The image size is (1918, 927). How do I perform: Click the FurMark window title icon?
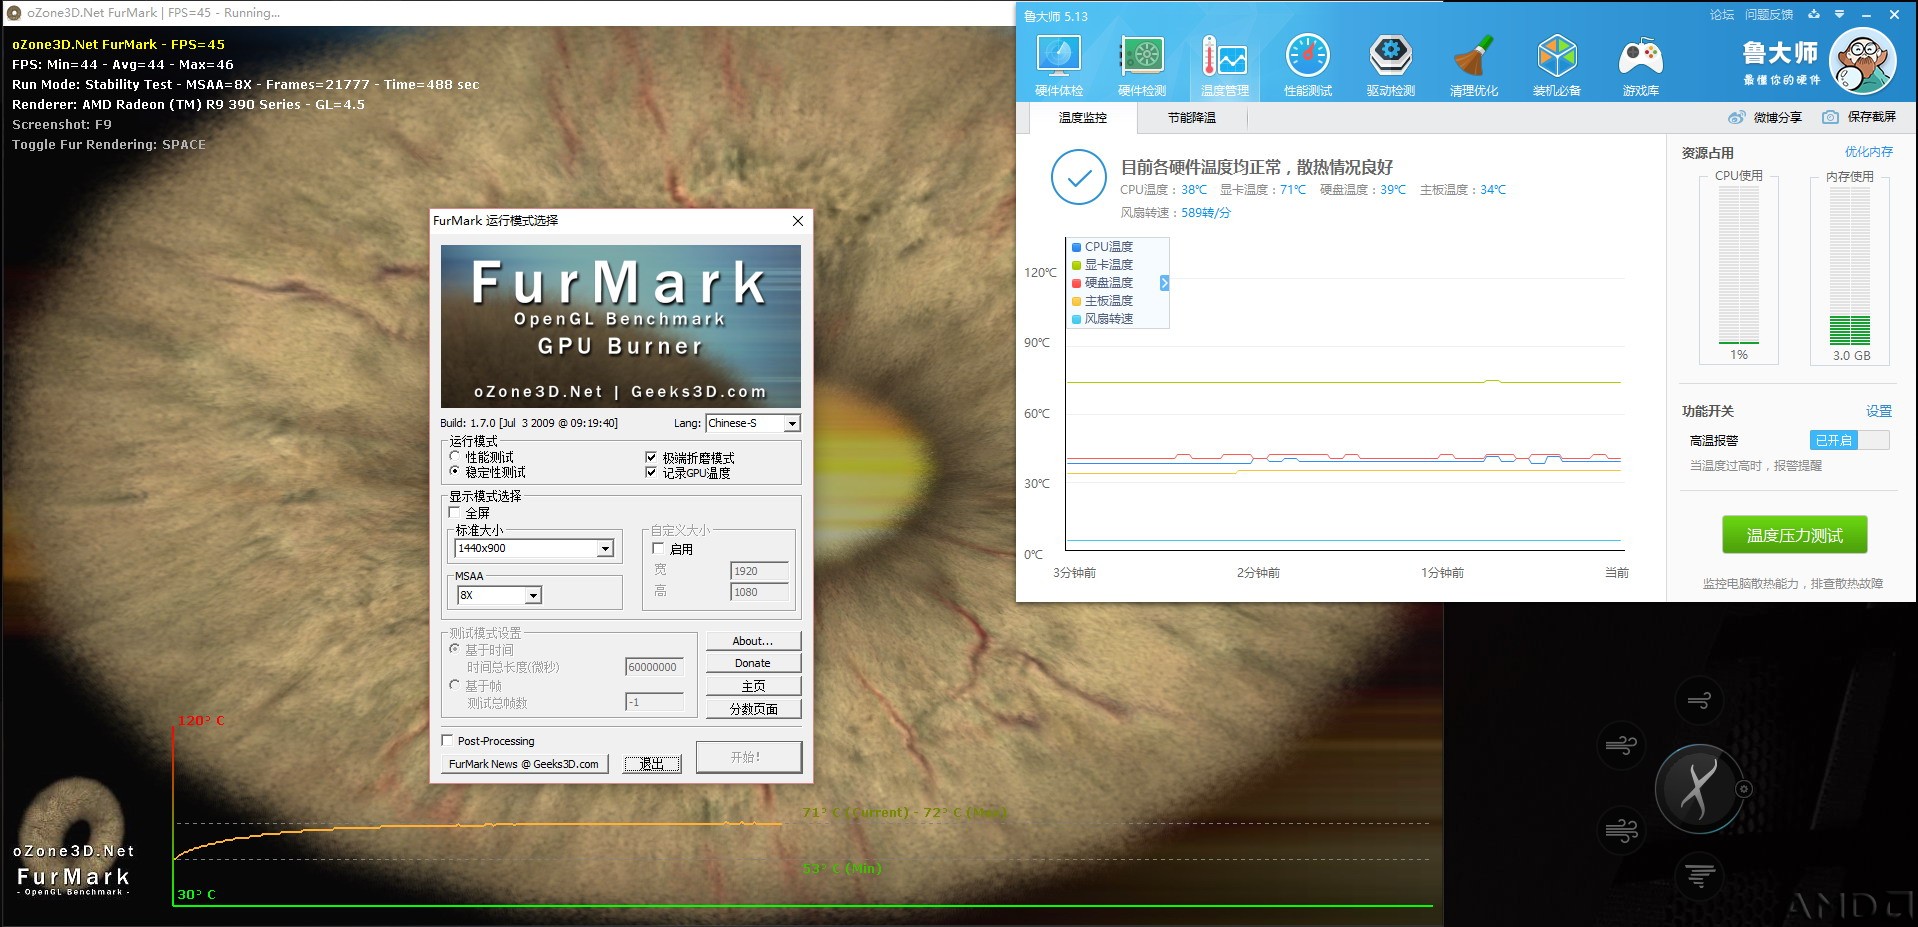click(x=13, y=13)
